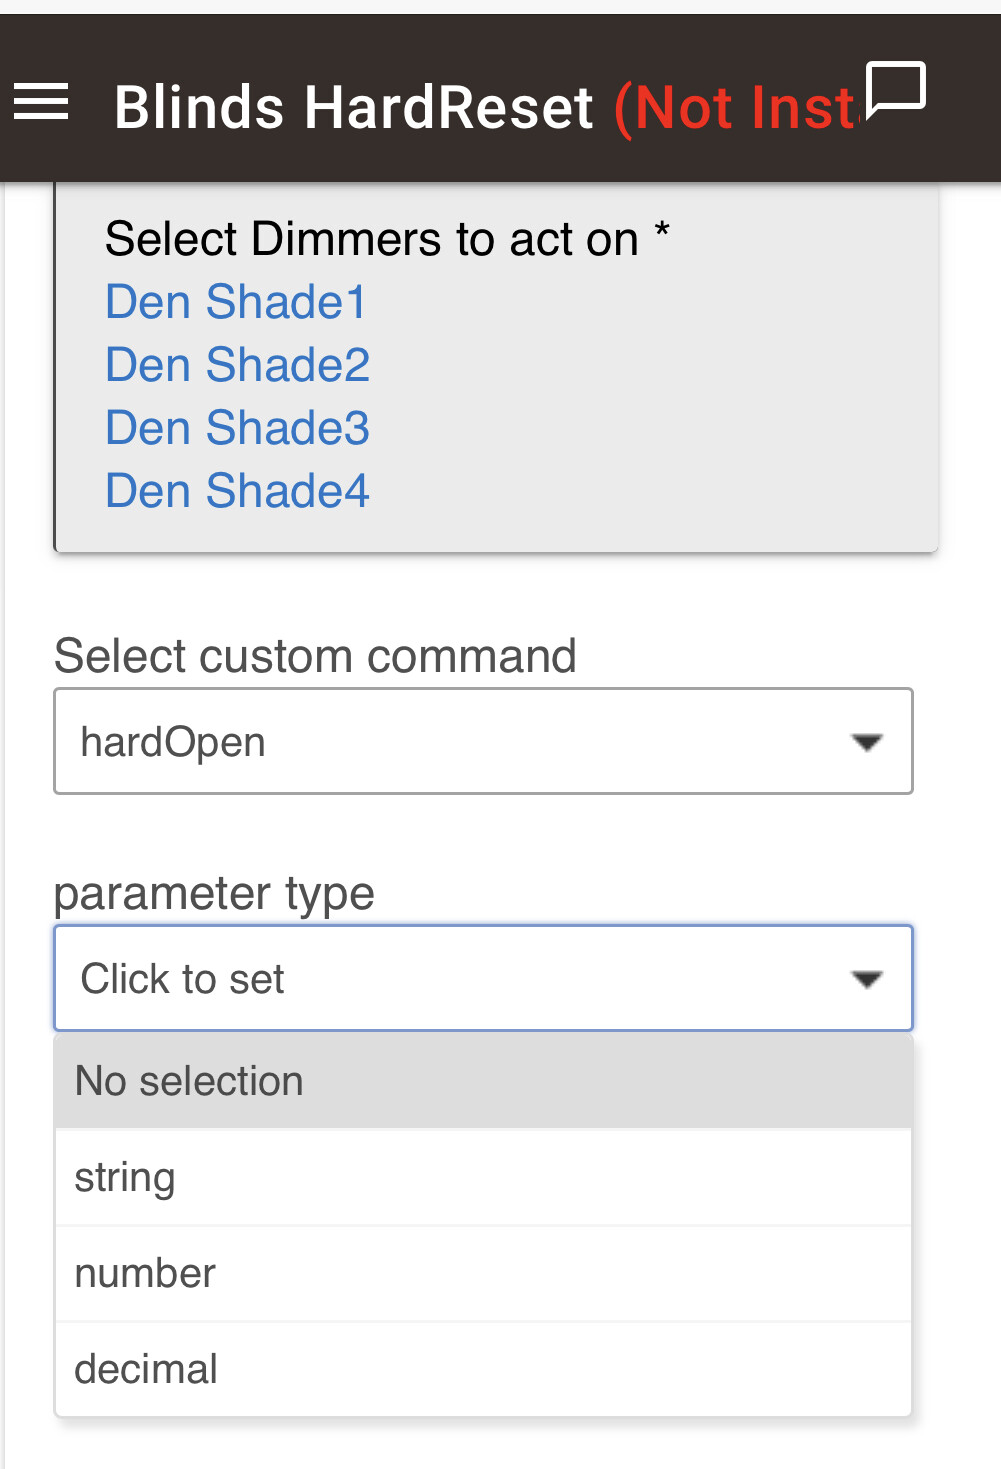
Task: Click the Den Shade3 device link
Action: tap(238, 428)
